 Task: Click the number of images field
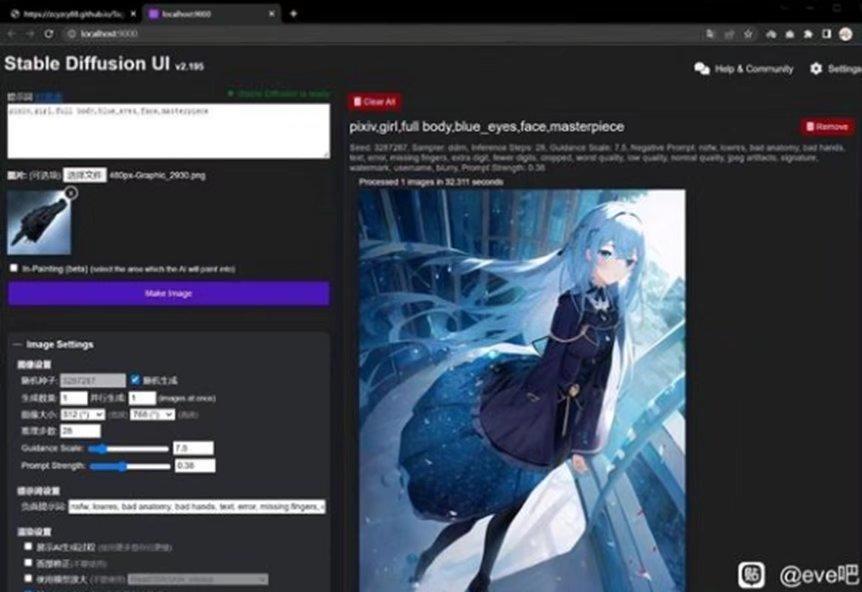click(x=74, y=397)
